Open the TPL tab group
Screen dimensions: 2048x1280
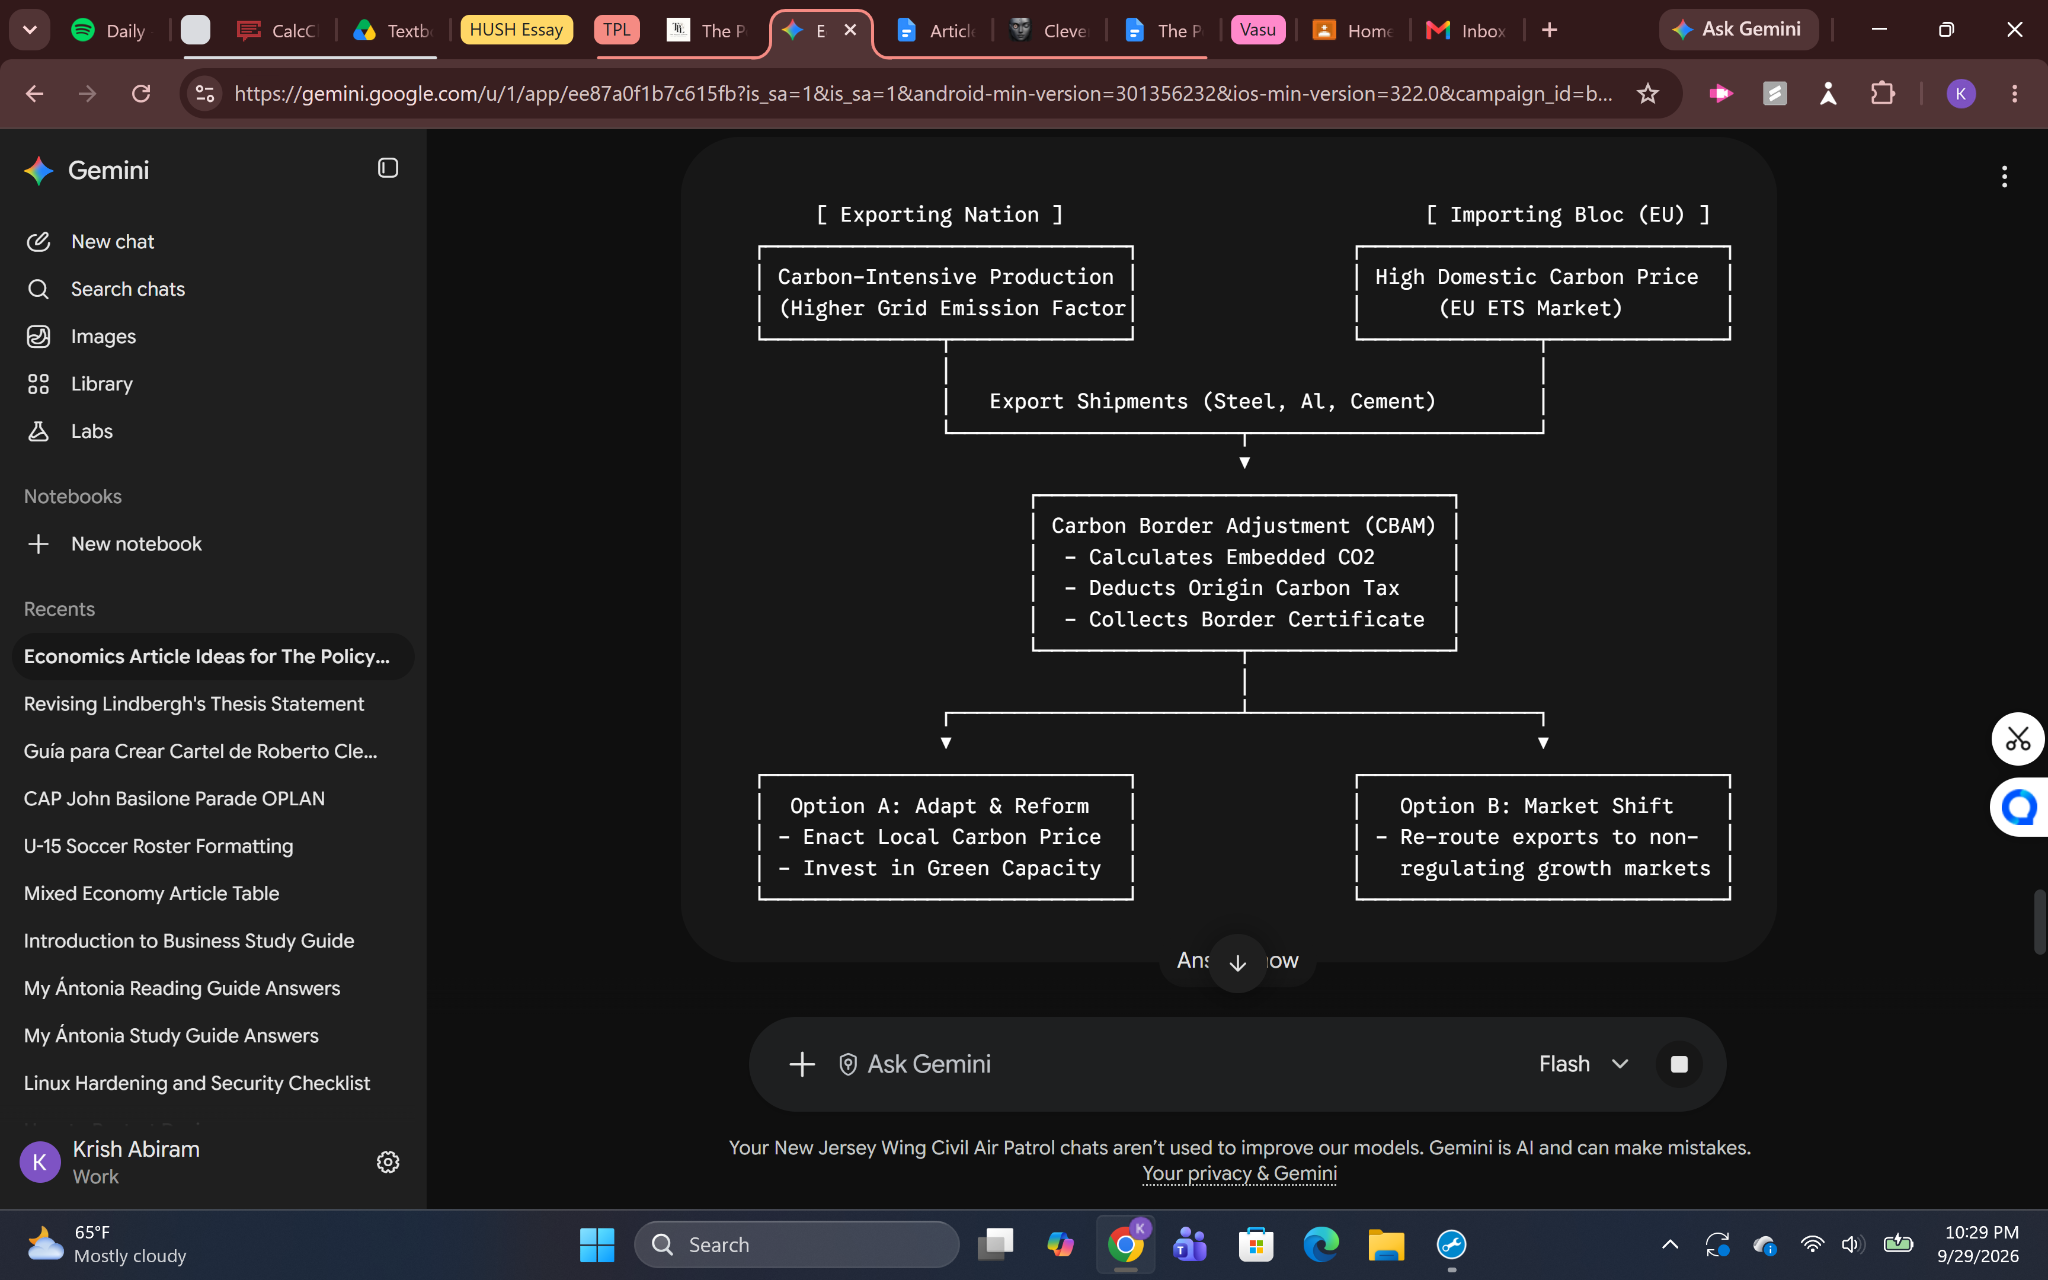tap(617, 30)
